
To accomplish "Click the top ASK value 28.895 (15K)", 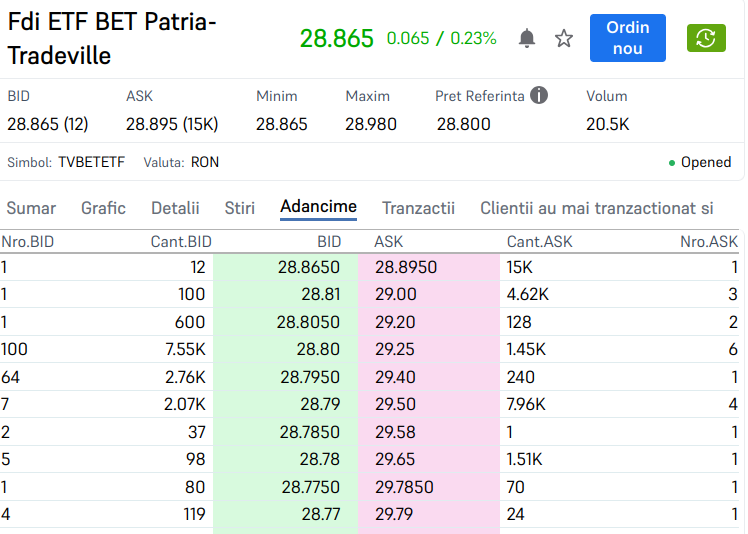I will point(172,124).
